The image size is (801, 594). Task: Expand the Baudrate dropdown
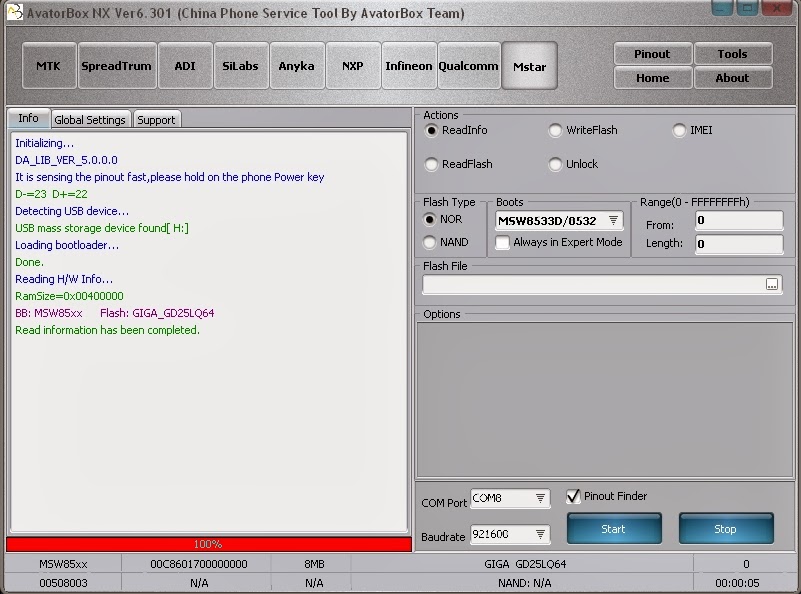tap(540, 534)
